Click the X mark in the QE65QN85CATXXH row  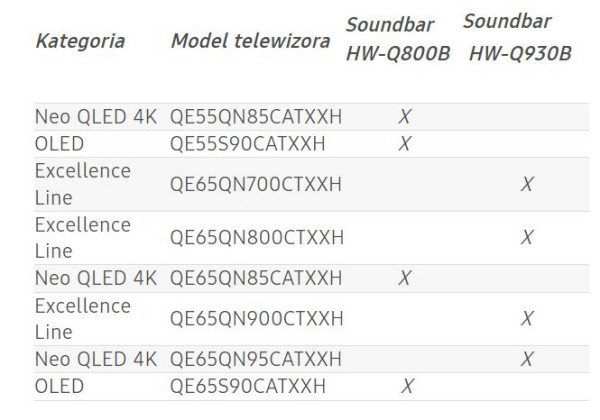(404, 277)
